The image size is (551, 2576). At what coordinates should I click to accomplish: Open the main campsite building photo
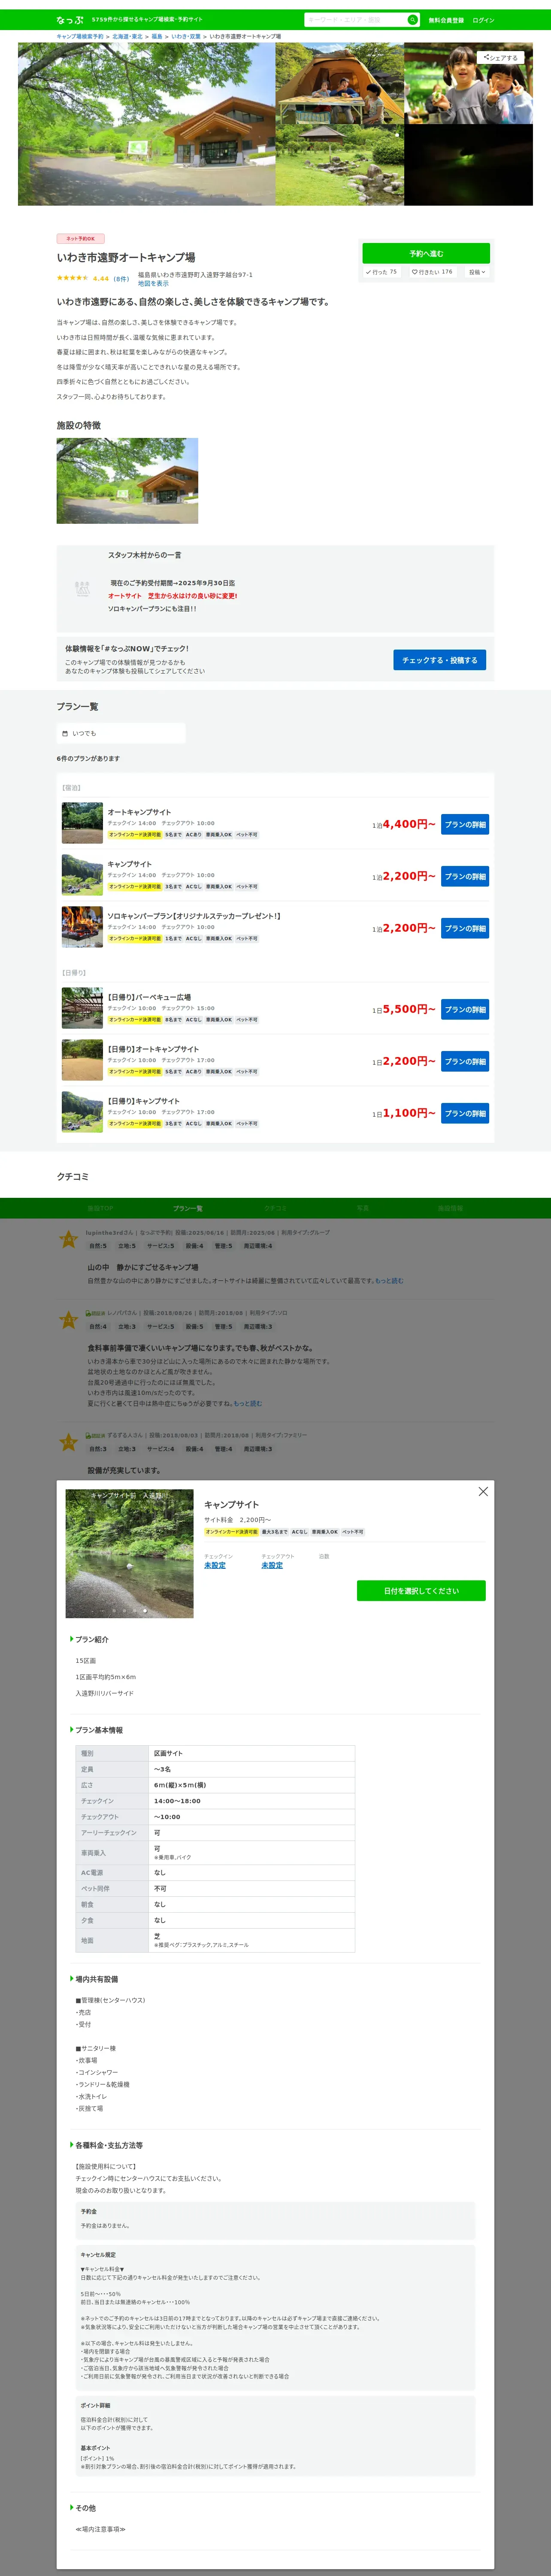tap(146, 124)
